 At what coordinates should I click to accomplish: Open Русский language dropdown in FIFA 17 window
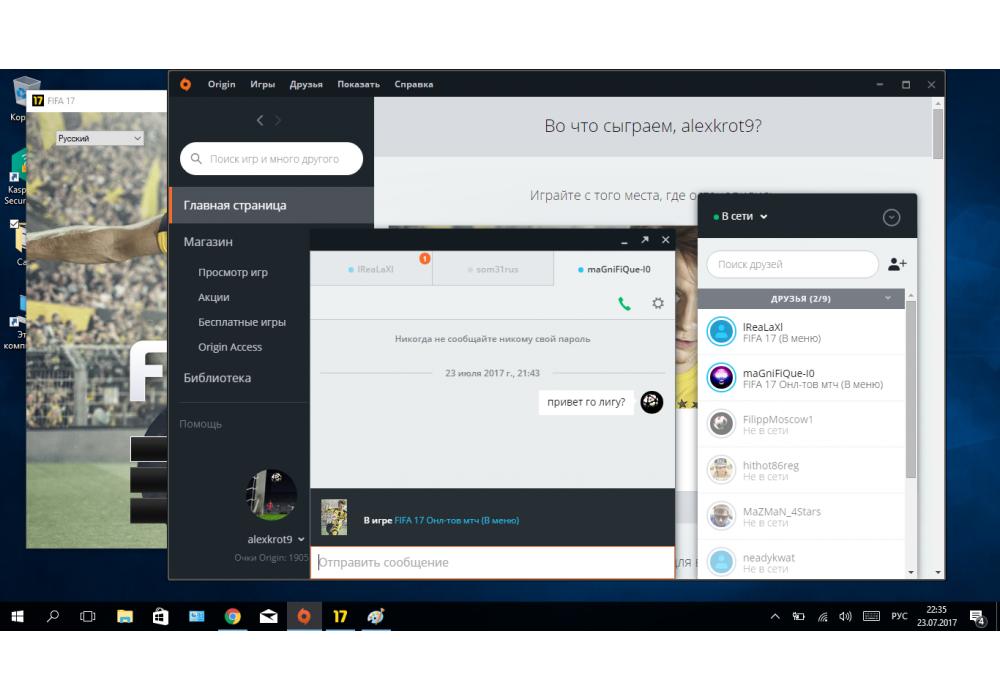tap(99, 138)
